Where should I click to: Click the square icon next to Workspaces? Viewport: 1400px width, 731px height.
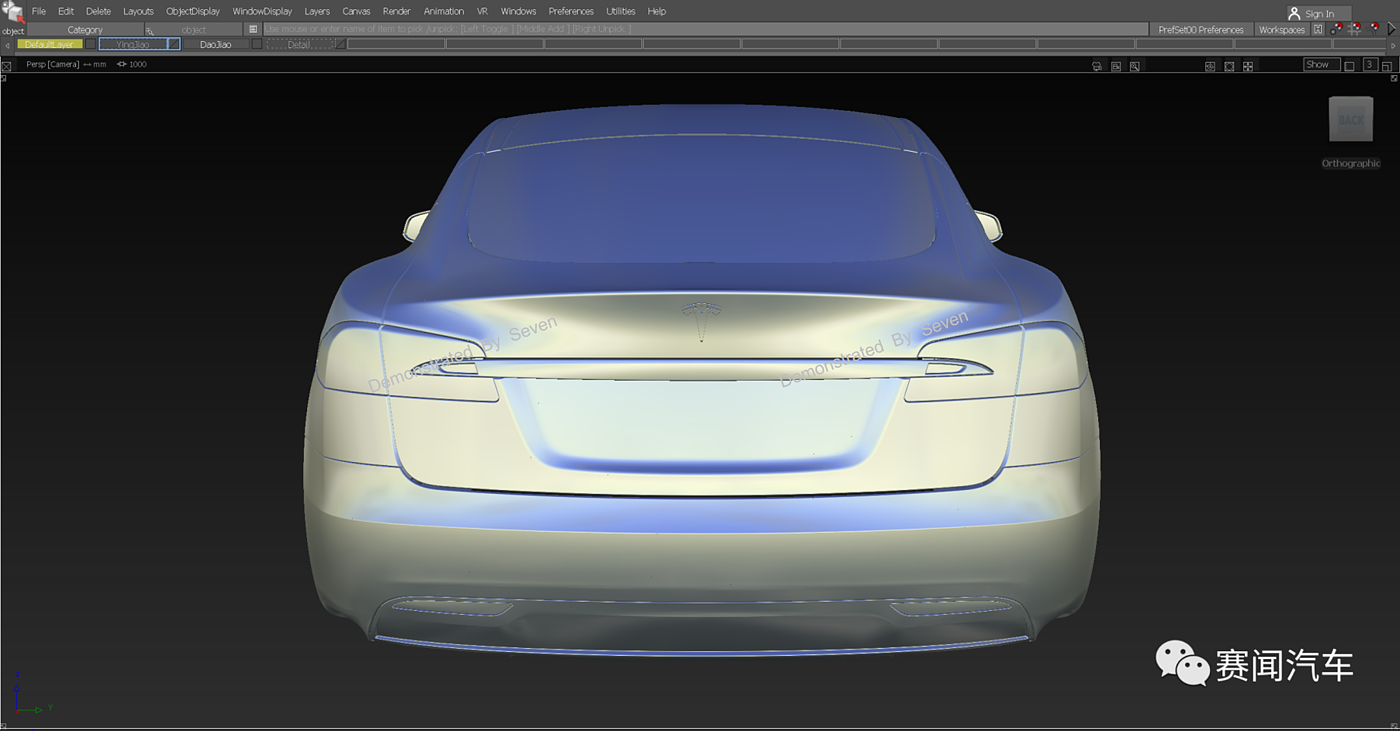coord(1319,30)
